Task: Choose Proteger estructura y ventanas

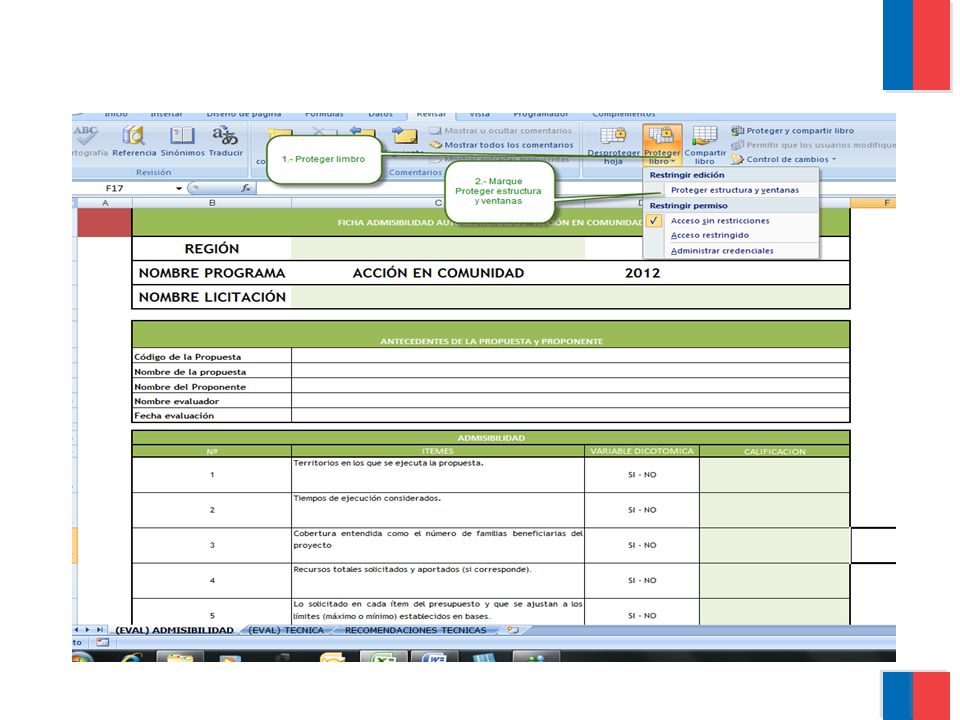Action: [735, 190]
